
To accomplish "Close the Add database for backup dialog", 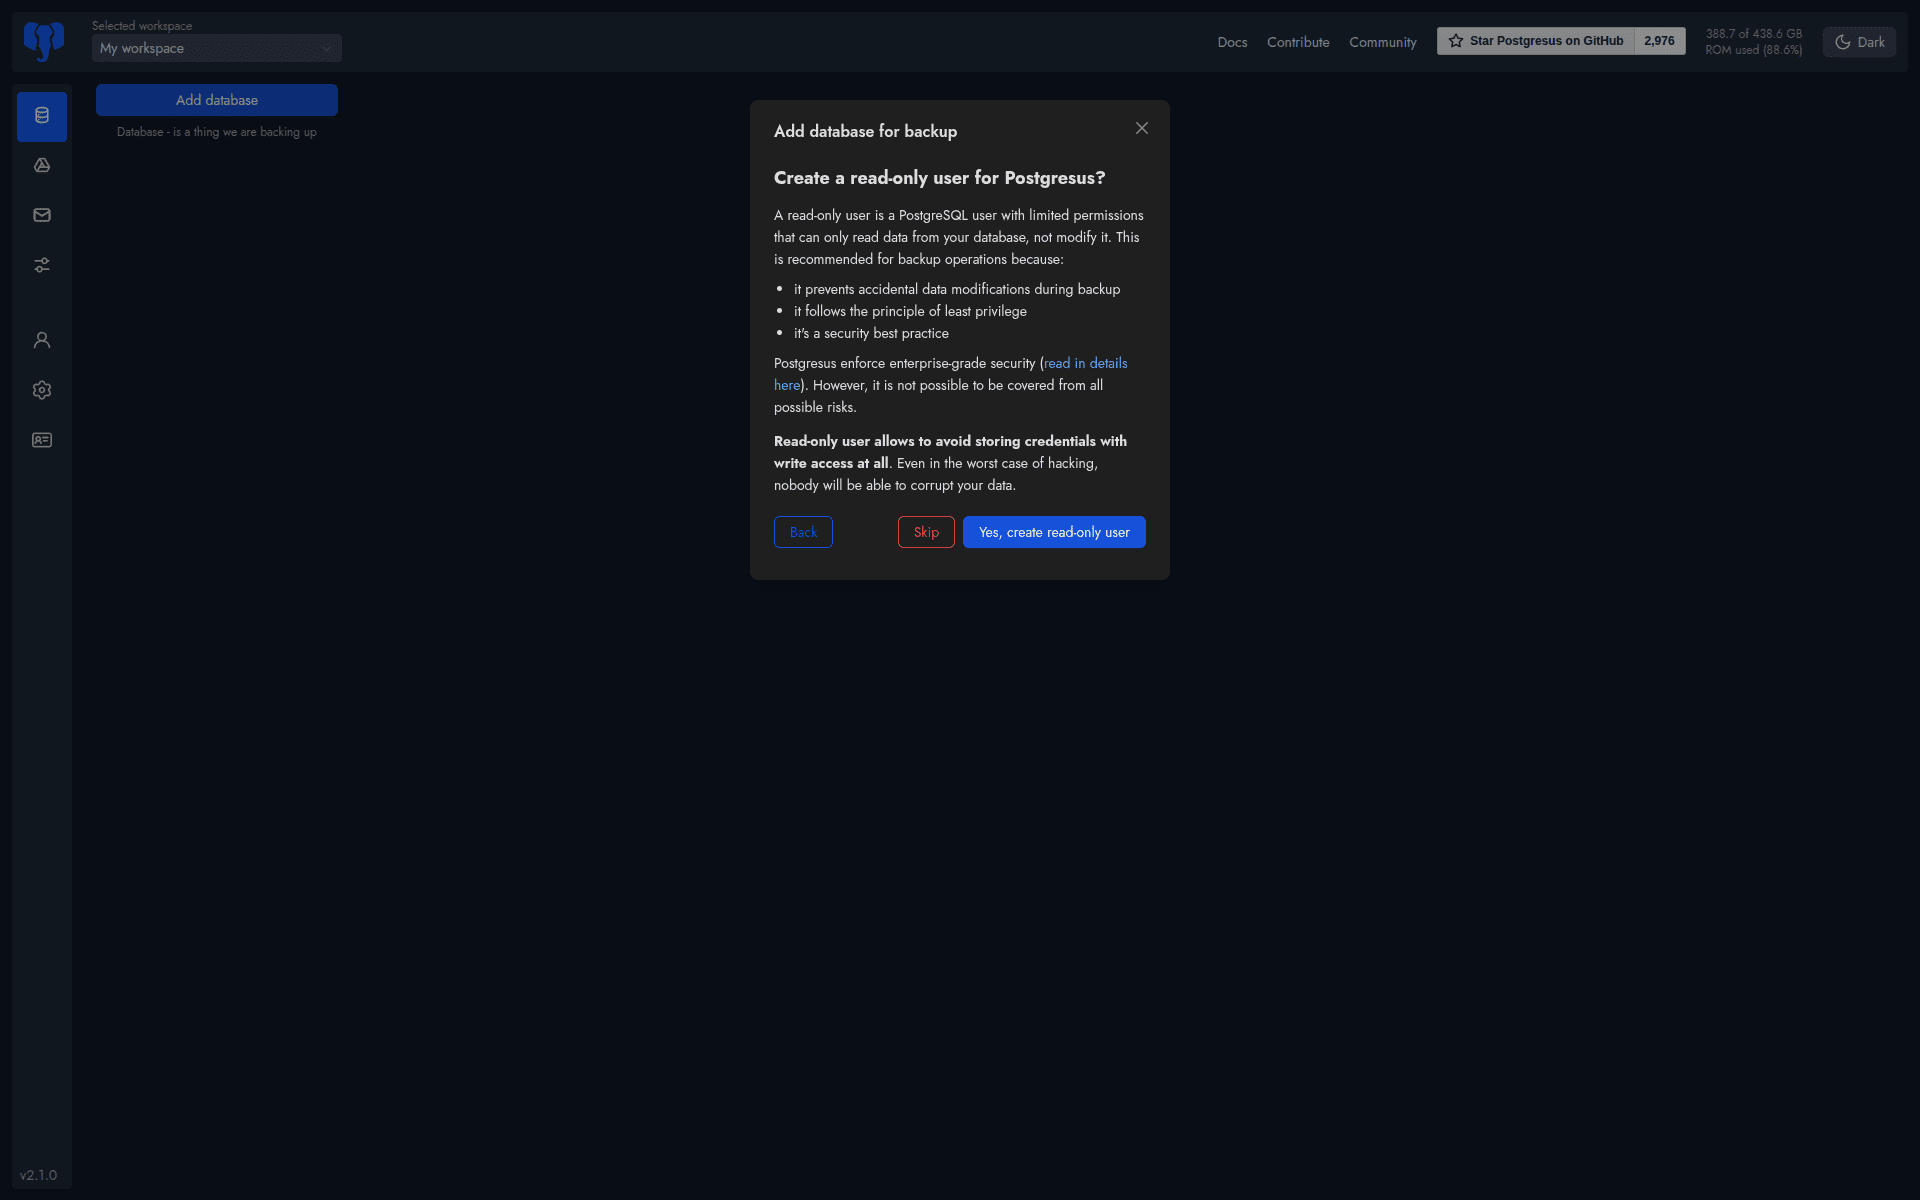I will [1141, 128].
